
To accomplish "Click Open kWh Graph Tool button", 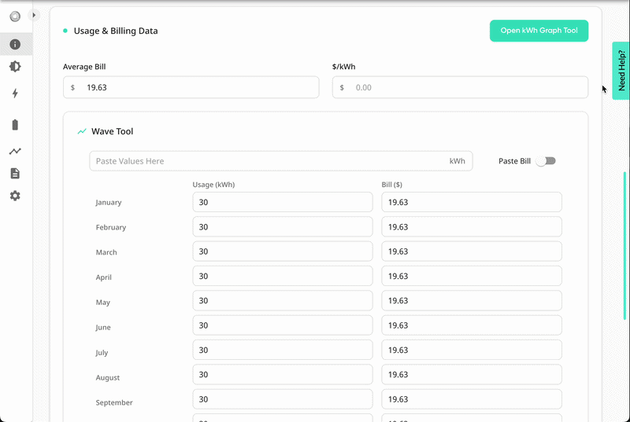I will (539, 31).
